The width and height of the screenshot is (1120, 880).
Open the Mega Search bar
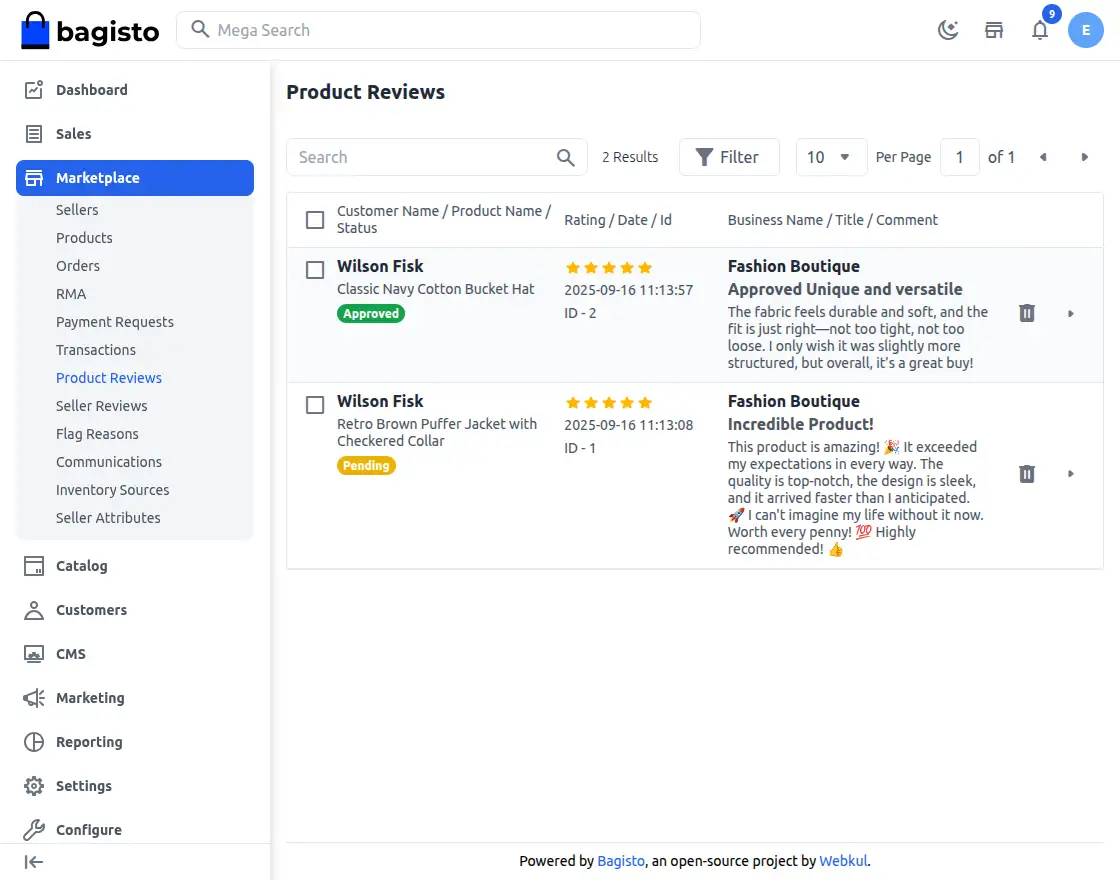click(x=437, y=30)
